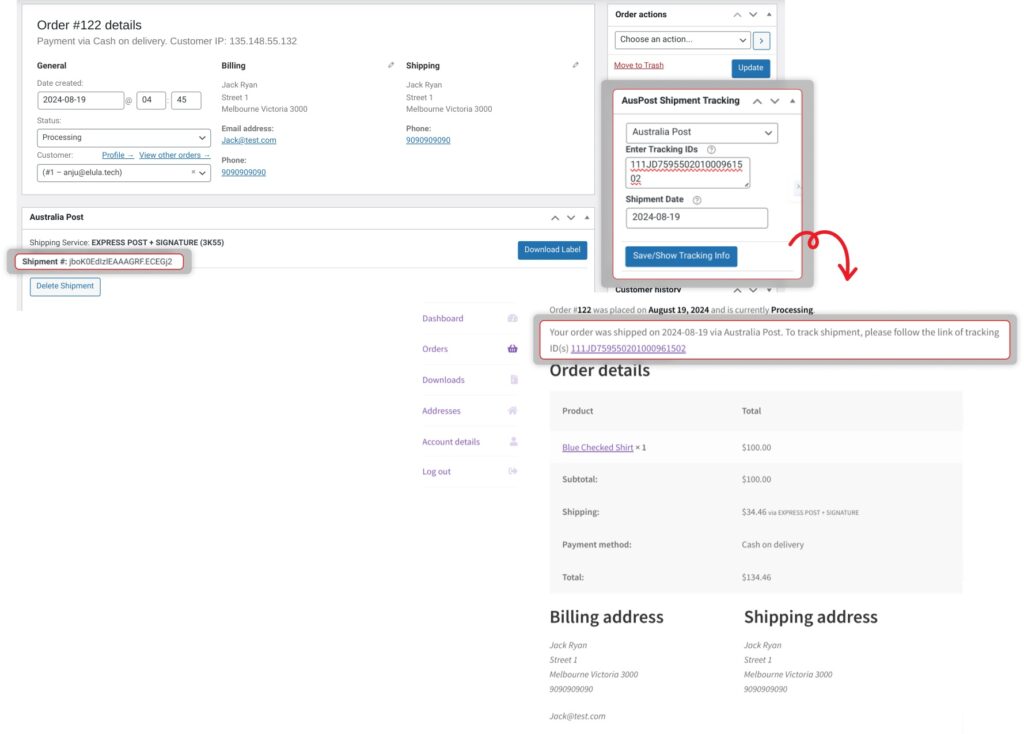Open the Customer selection dropdown
Image resolution: width=1024 pixels, height=734 pixels.
(123, 172)
